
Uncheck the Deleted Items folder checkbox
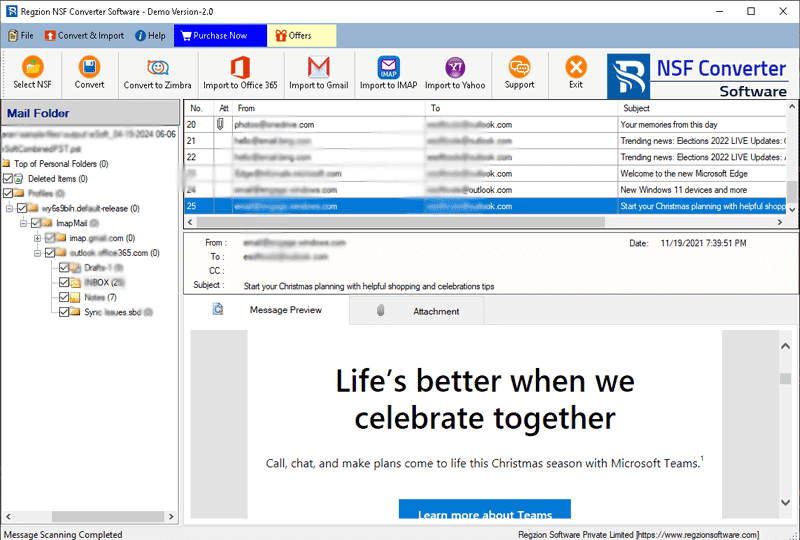(x=9, y=179)
